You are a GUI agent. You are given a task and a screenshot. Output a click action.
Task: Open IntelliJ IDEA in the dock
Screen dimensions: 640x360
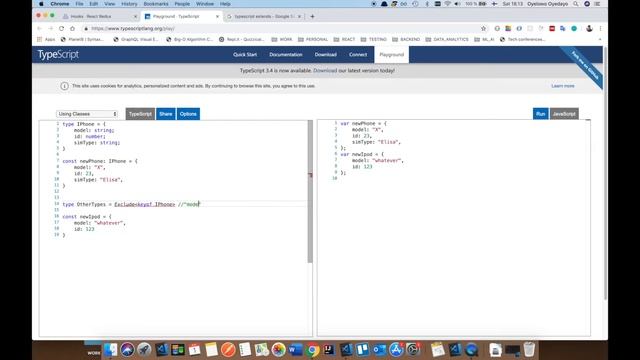pos(329,350)
